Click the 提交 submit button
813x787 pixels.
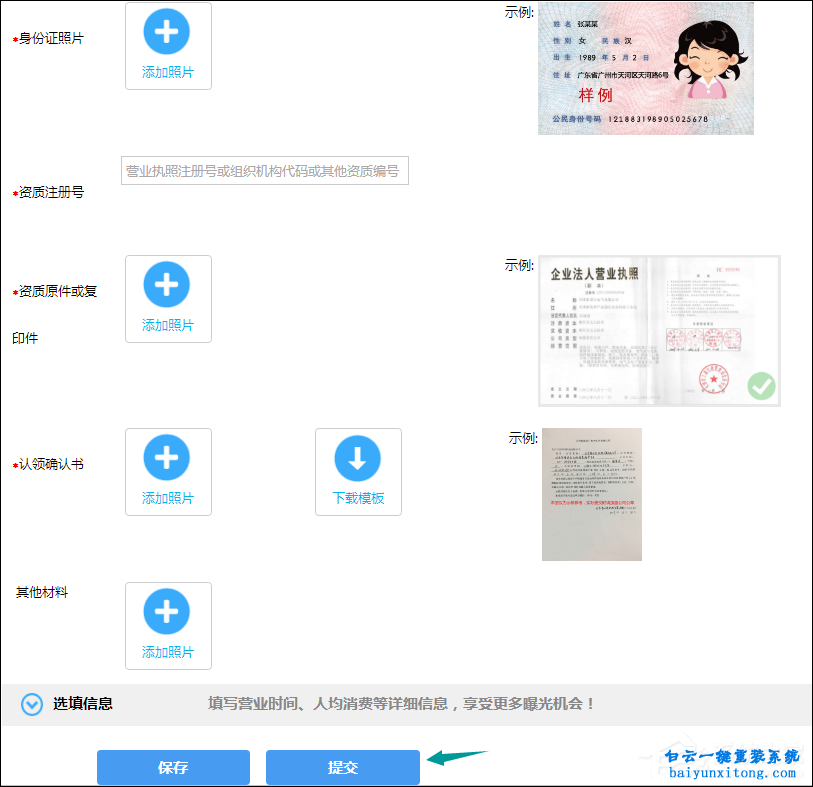click(x=342, y=767)
